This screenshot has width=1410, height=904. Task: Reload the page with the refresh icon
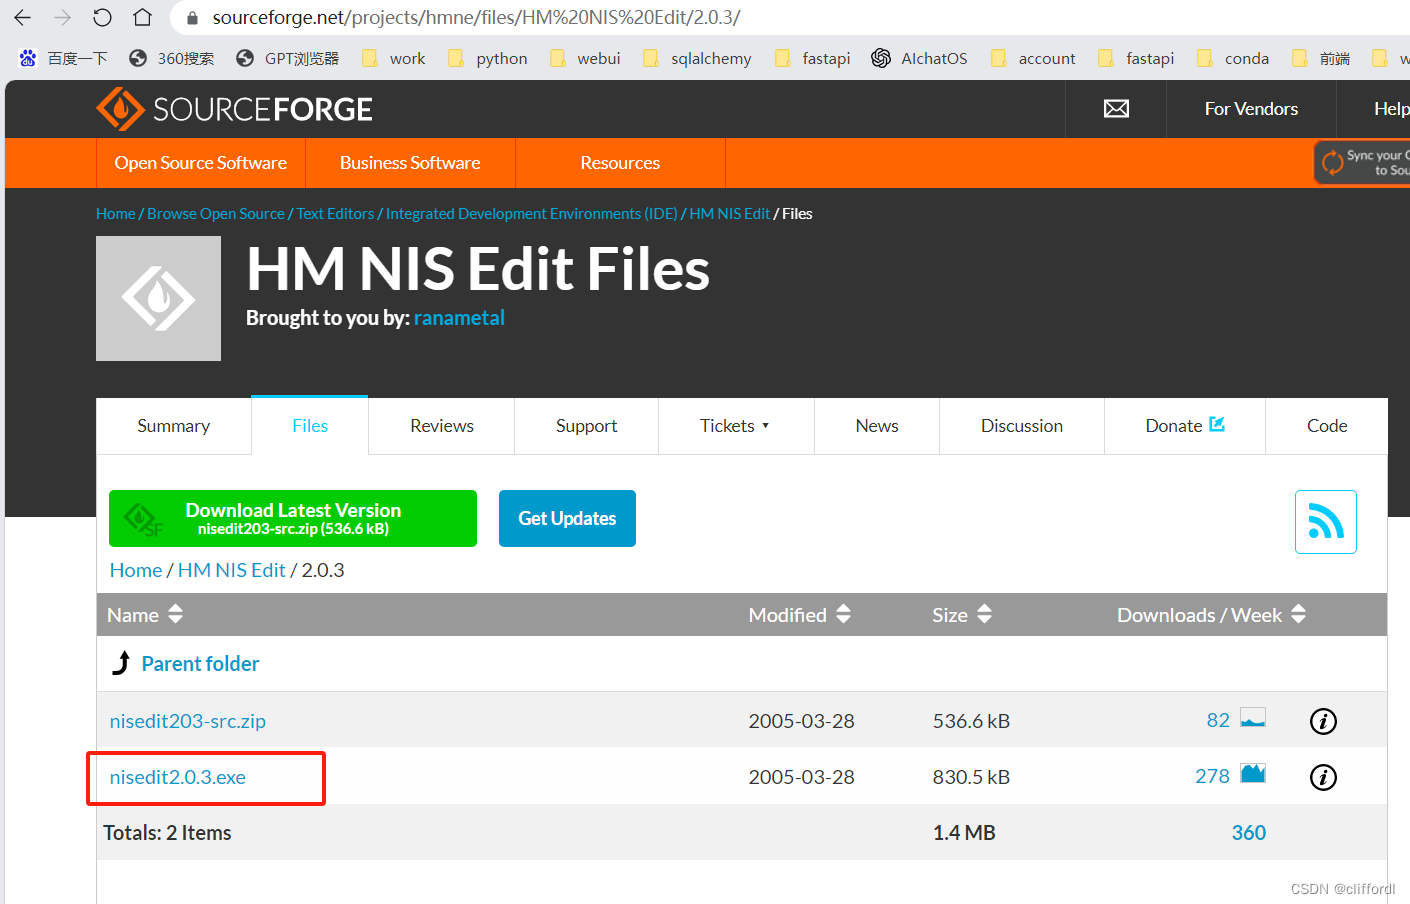(x=102, y=17)
